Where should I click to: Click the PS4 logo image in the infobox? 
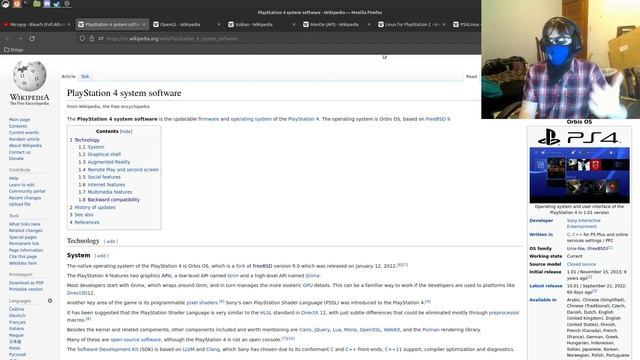pyautogui.click(x=579, y=138)
